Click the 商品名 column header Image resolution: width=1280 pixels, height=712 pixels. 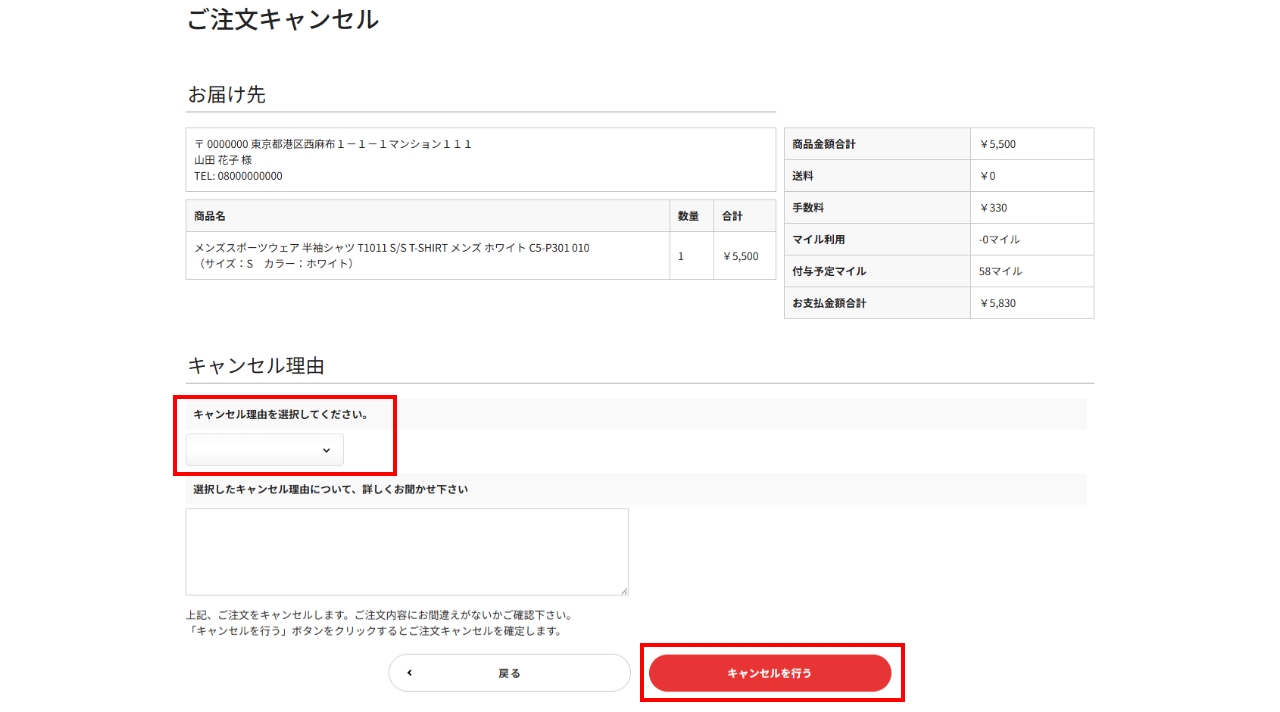coord(210,216)
